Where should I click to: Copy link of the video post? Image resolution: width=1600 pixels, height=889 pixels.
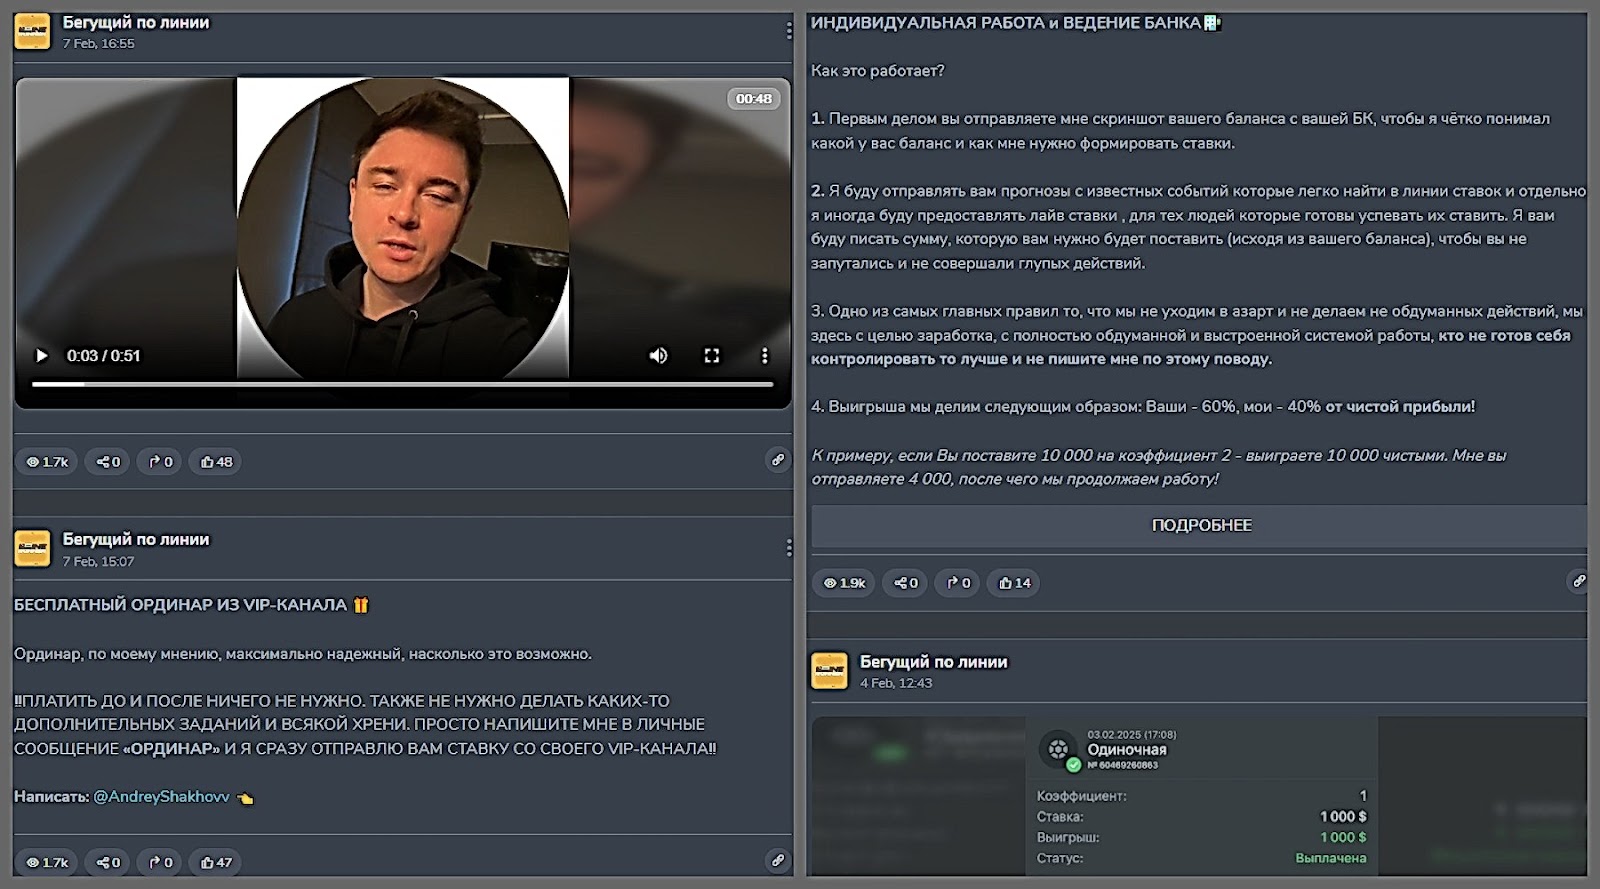(777, 460)
